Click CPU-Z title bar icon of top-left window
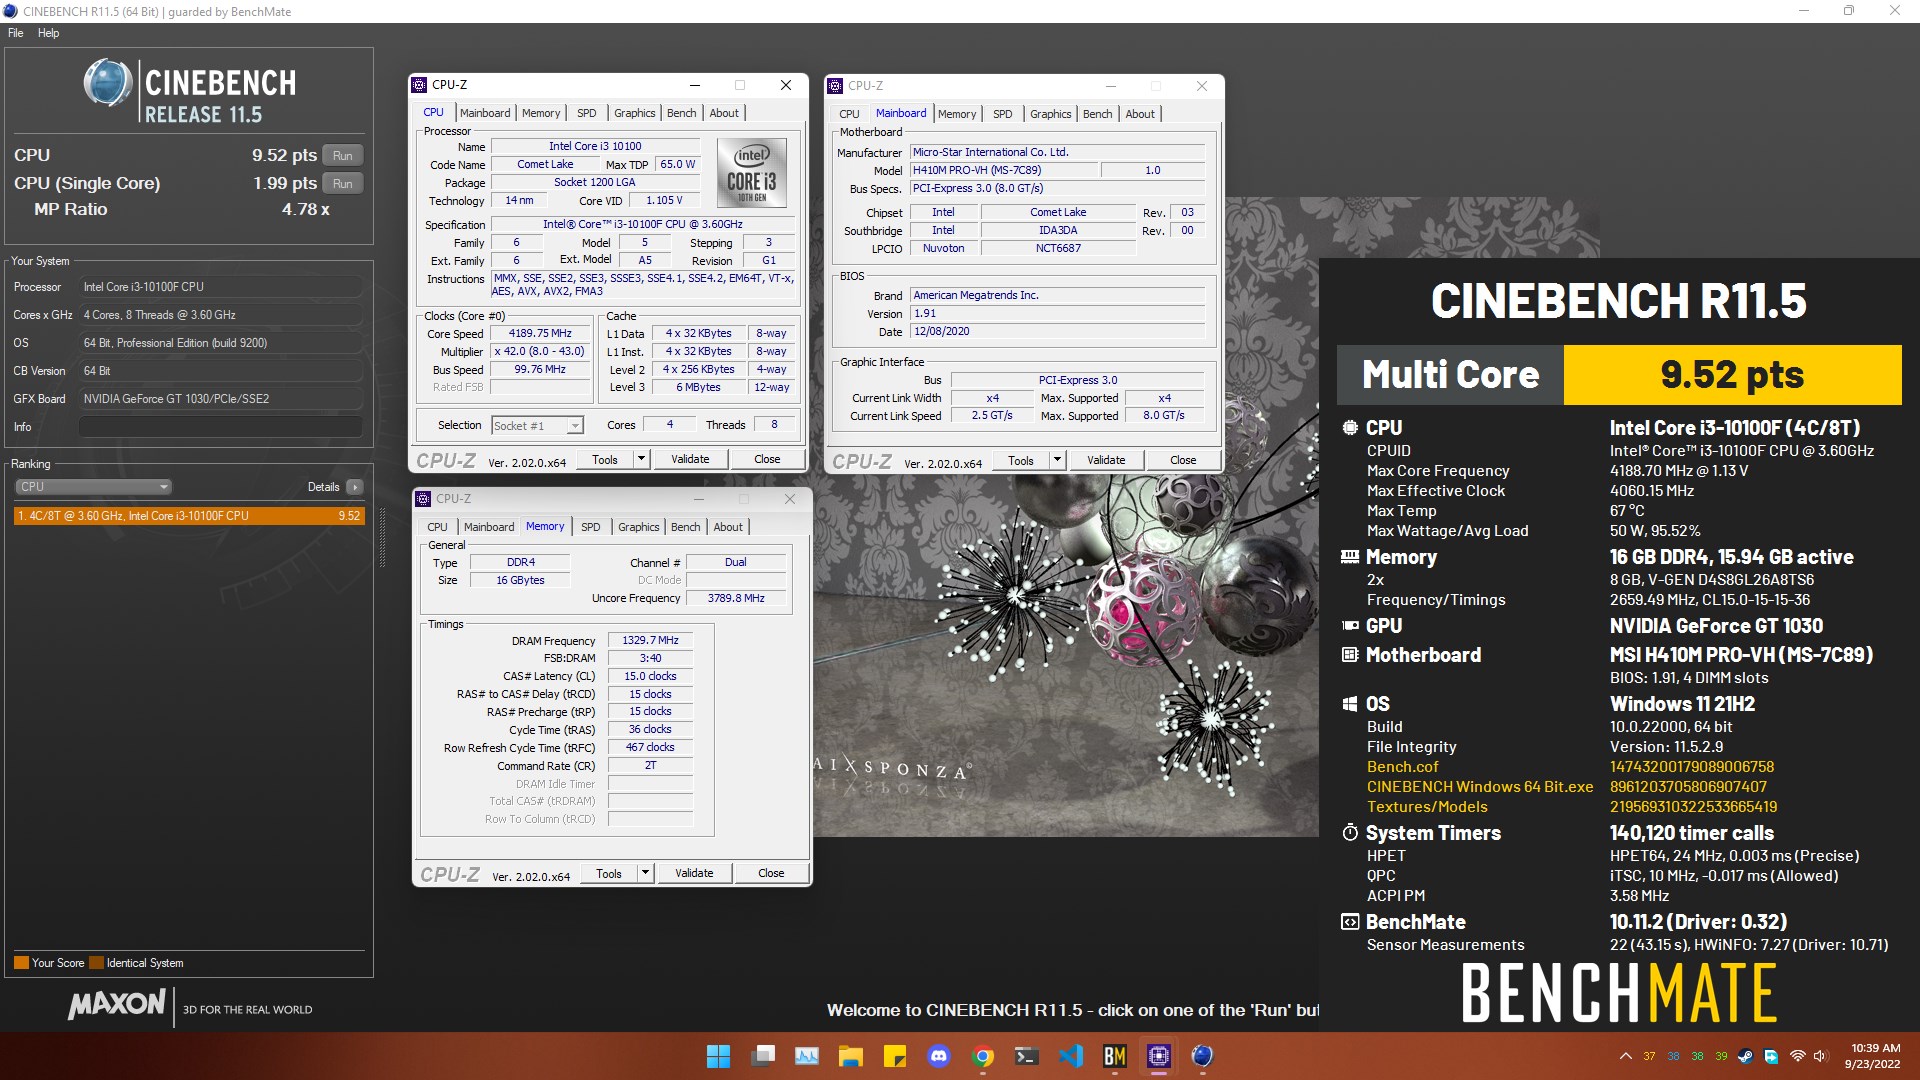This screenshot has width=1920, height=1080. point(420,85)
